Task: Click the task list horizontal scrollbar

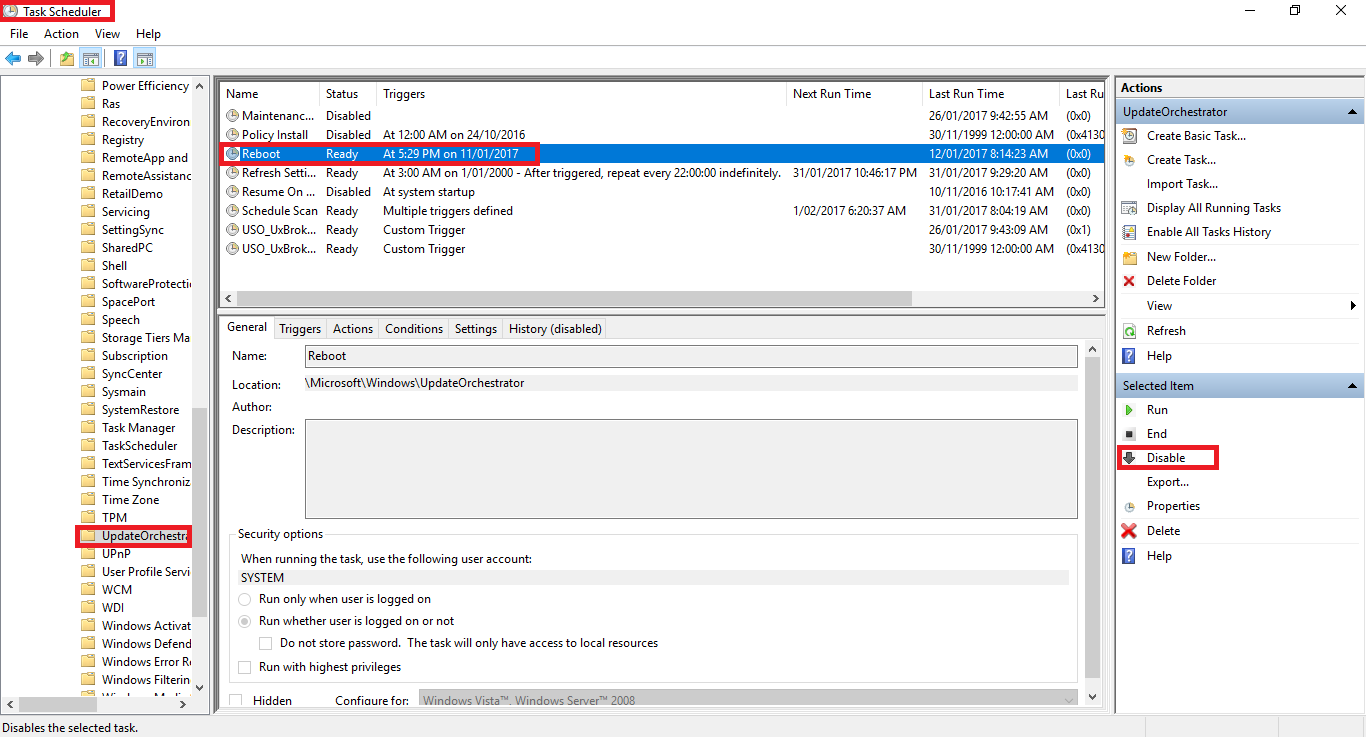Action: click(575, 298)
